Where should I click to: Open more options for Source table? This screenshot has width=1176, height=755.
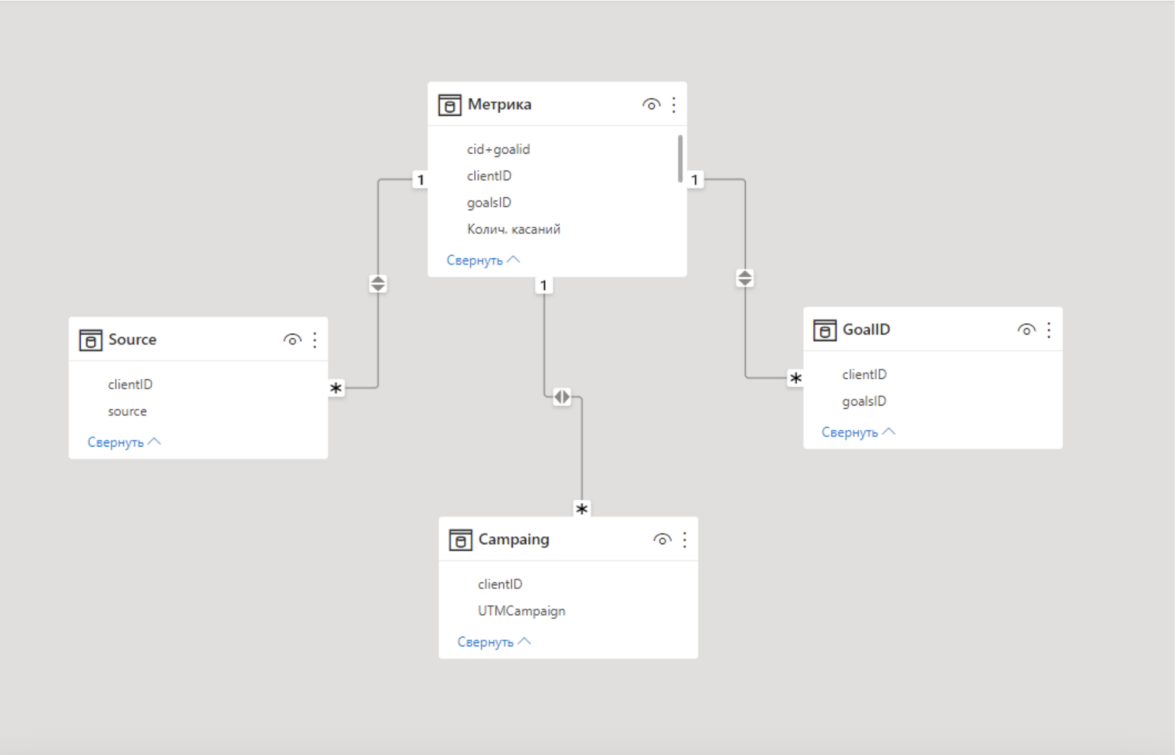click(315, 340)
